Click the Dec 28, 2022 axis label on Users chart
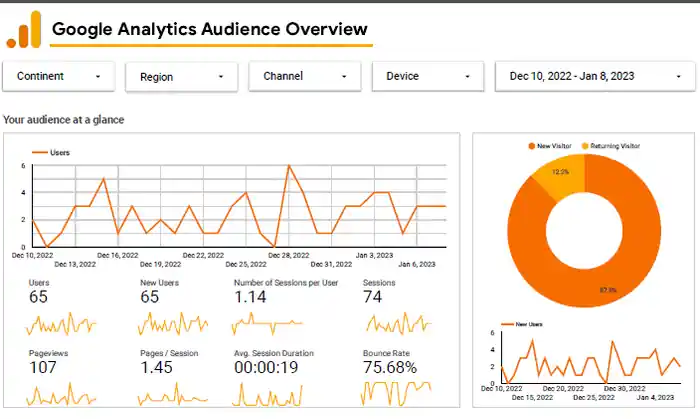Viewport: 700px width, 419px height. click(x=288, y=255)
